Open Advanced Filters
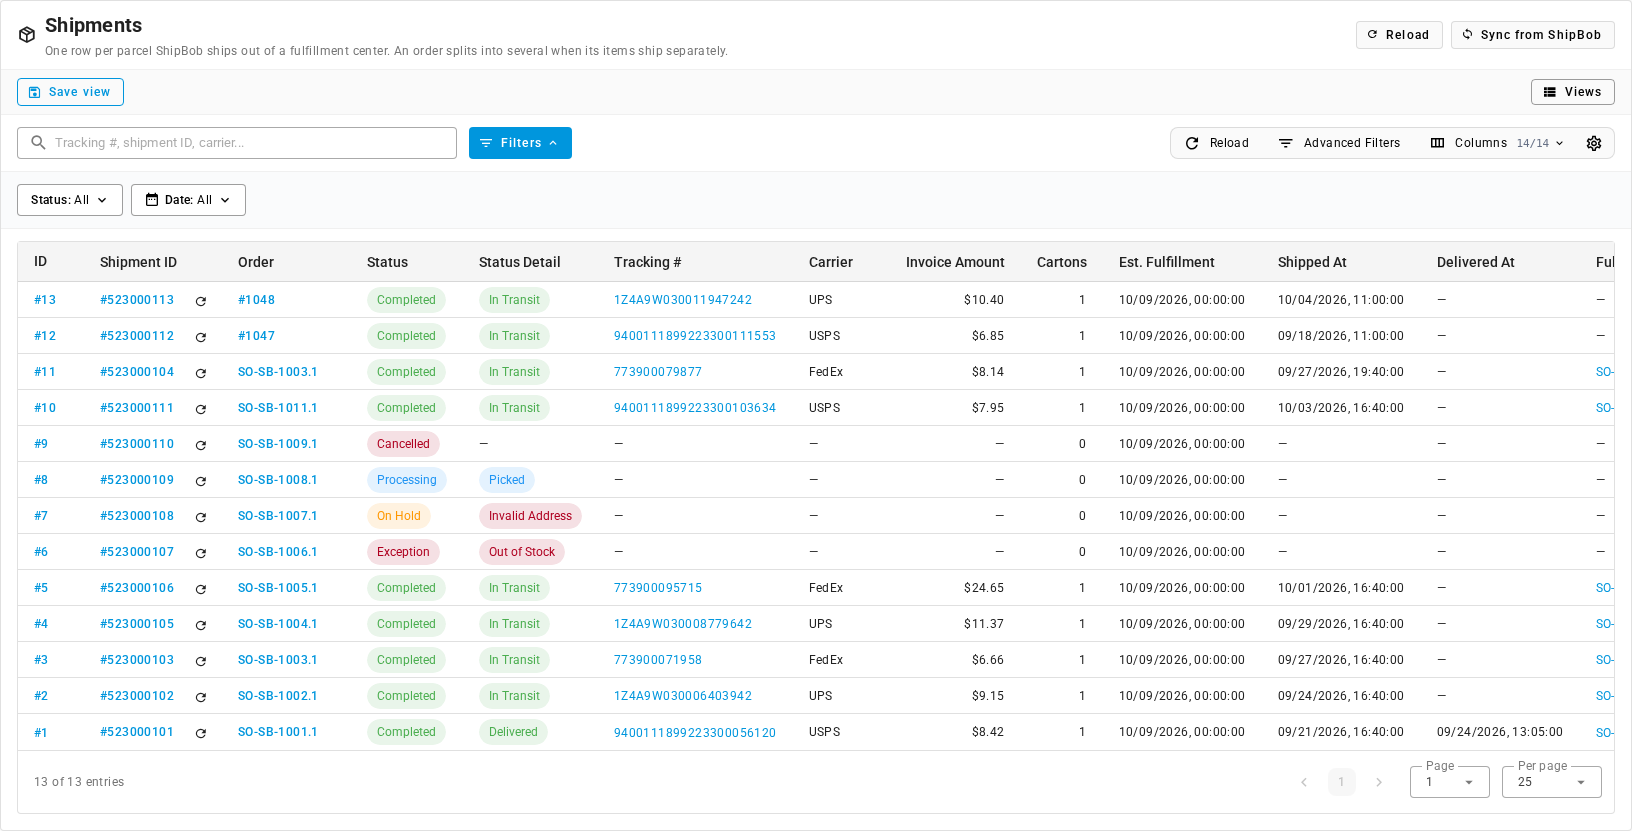The image size is (1632, 831). click(x=1340, y=143)
